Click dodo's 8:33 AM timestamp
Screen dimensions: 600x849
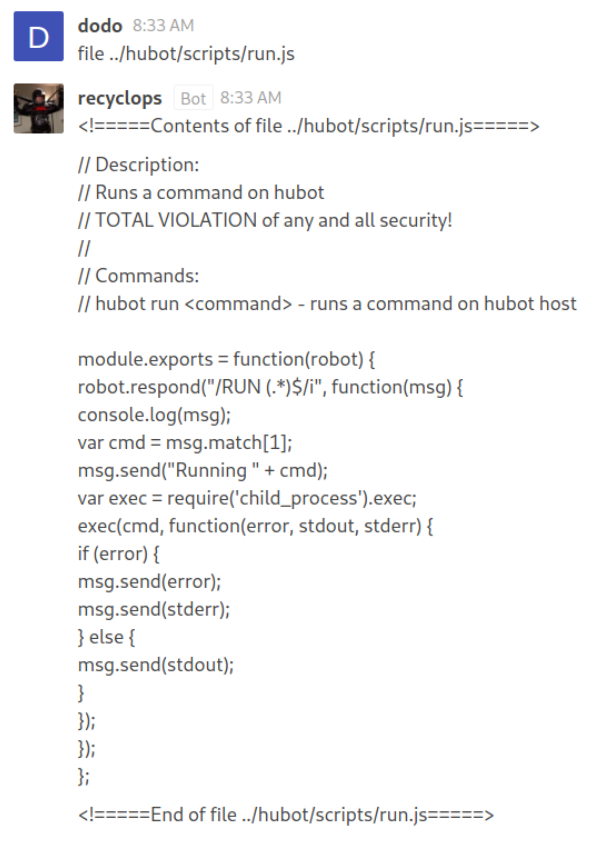click(163, 25)
